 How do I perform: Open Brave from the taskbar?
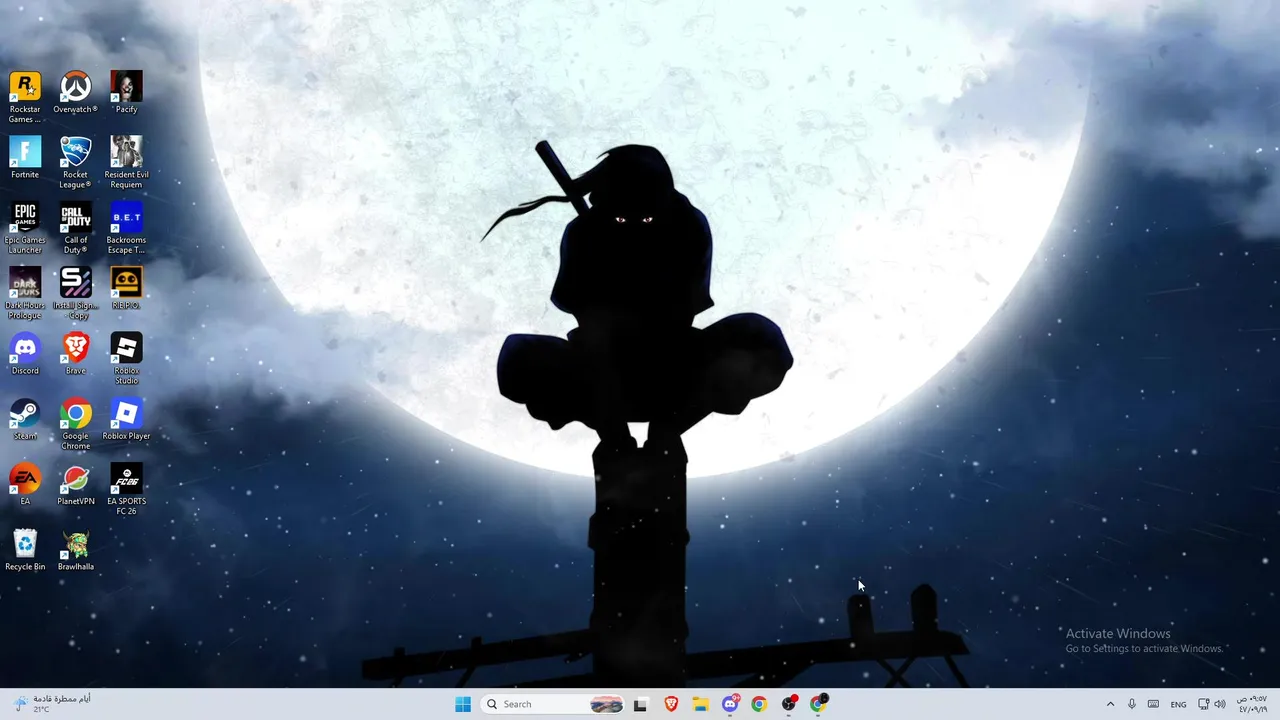[x=671, y=704]
